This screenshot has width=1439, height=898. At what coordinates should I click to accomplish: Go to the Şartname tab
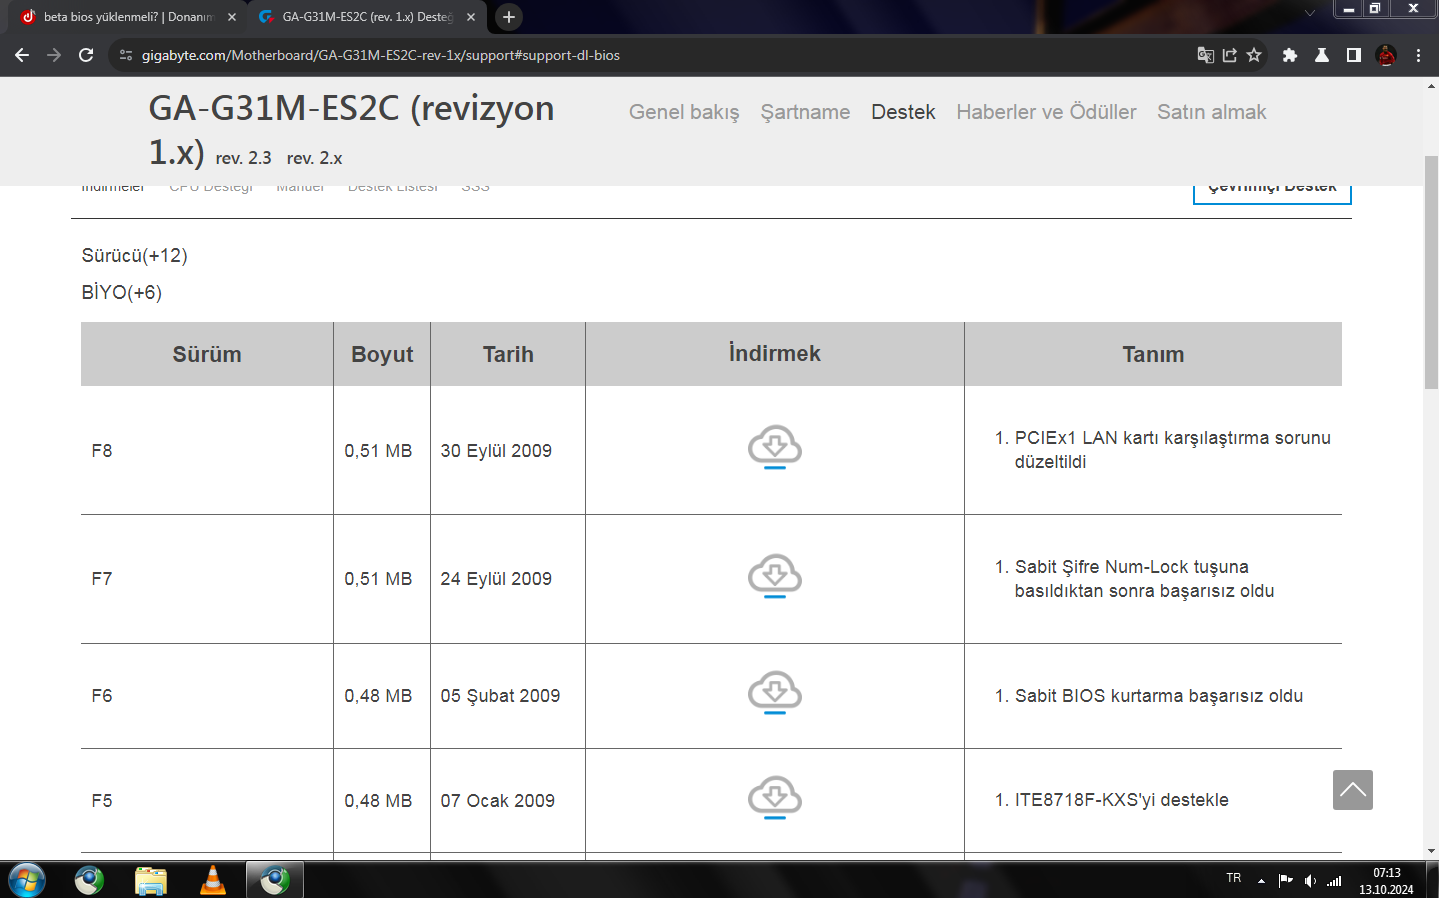pos(806,112)
